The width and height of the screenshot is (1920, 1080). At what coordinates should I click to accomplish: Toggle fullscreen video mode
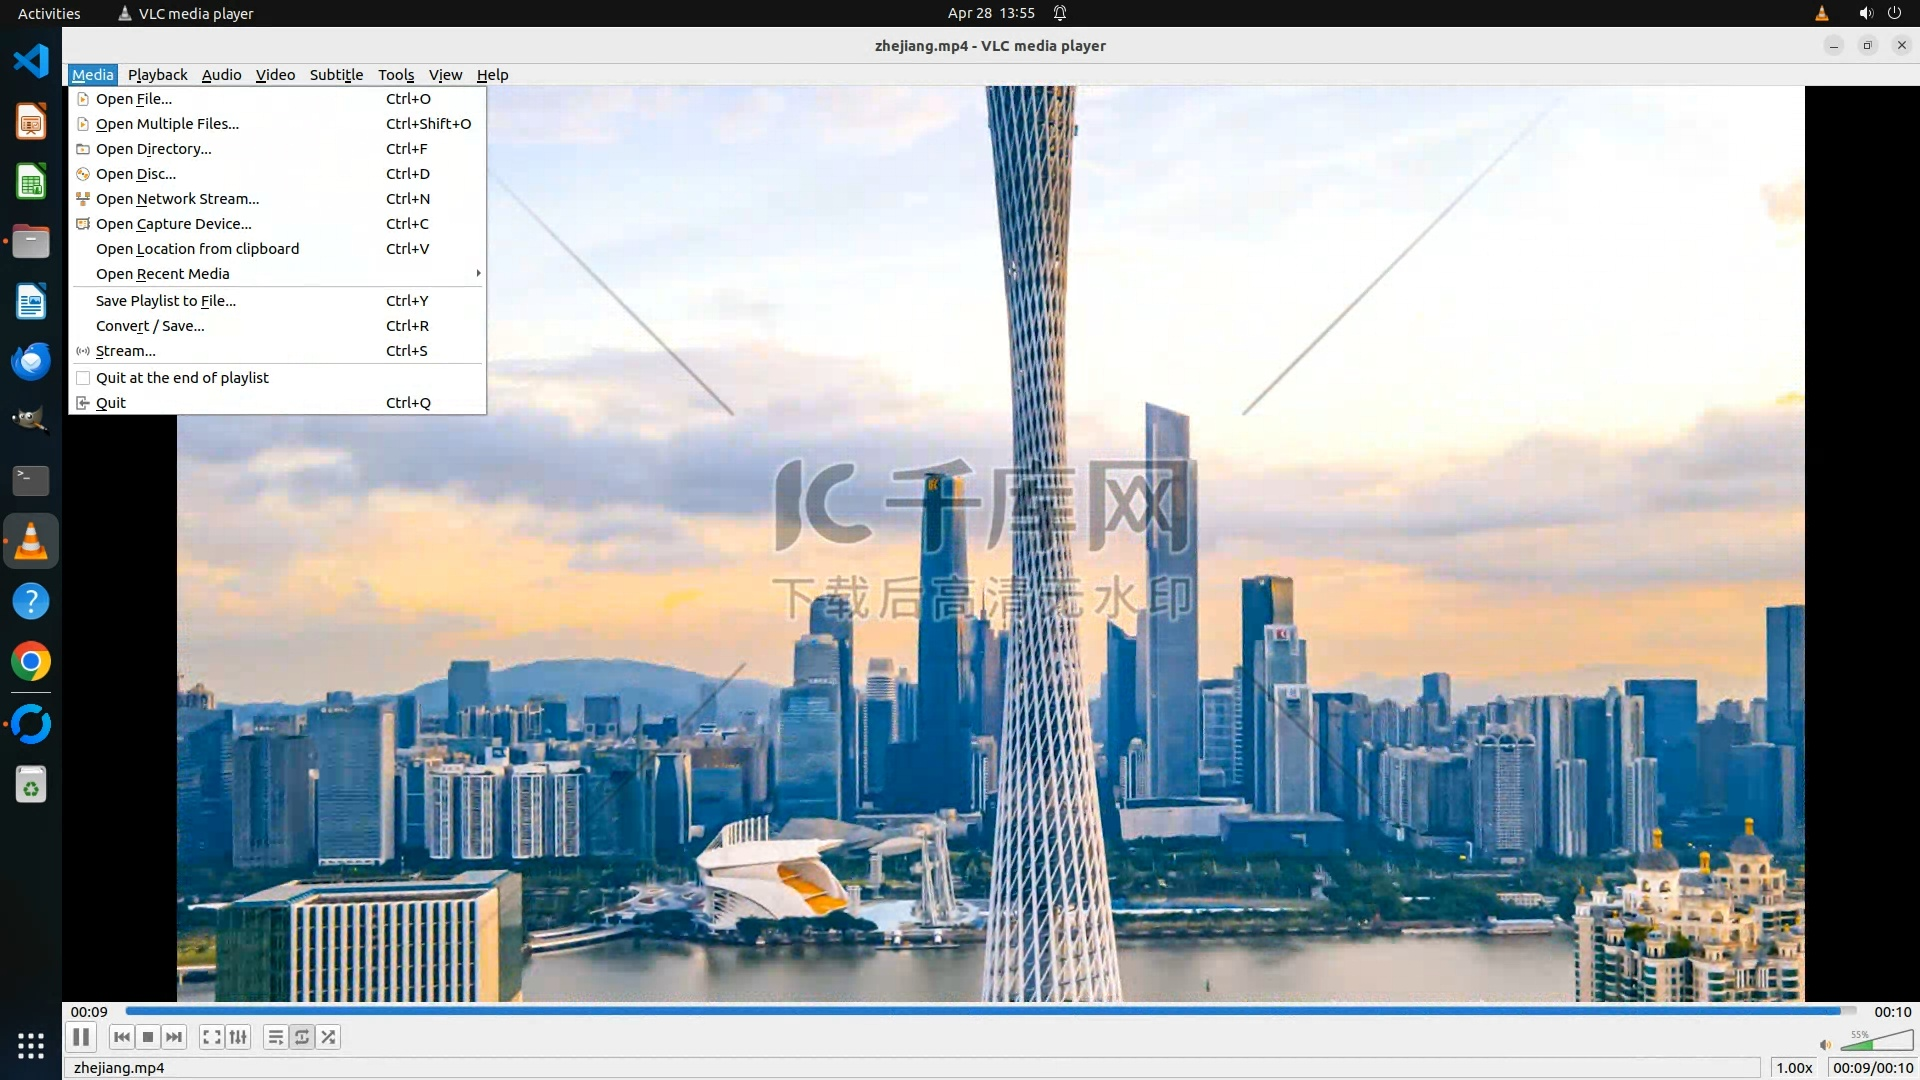pos(211,1037)
